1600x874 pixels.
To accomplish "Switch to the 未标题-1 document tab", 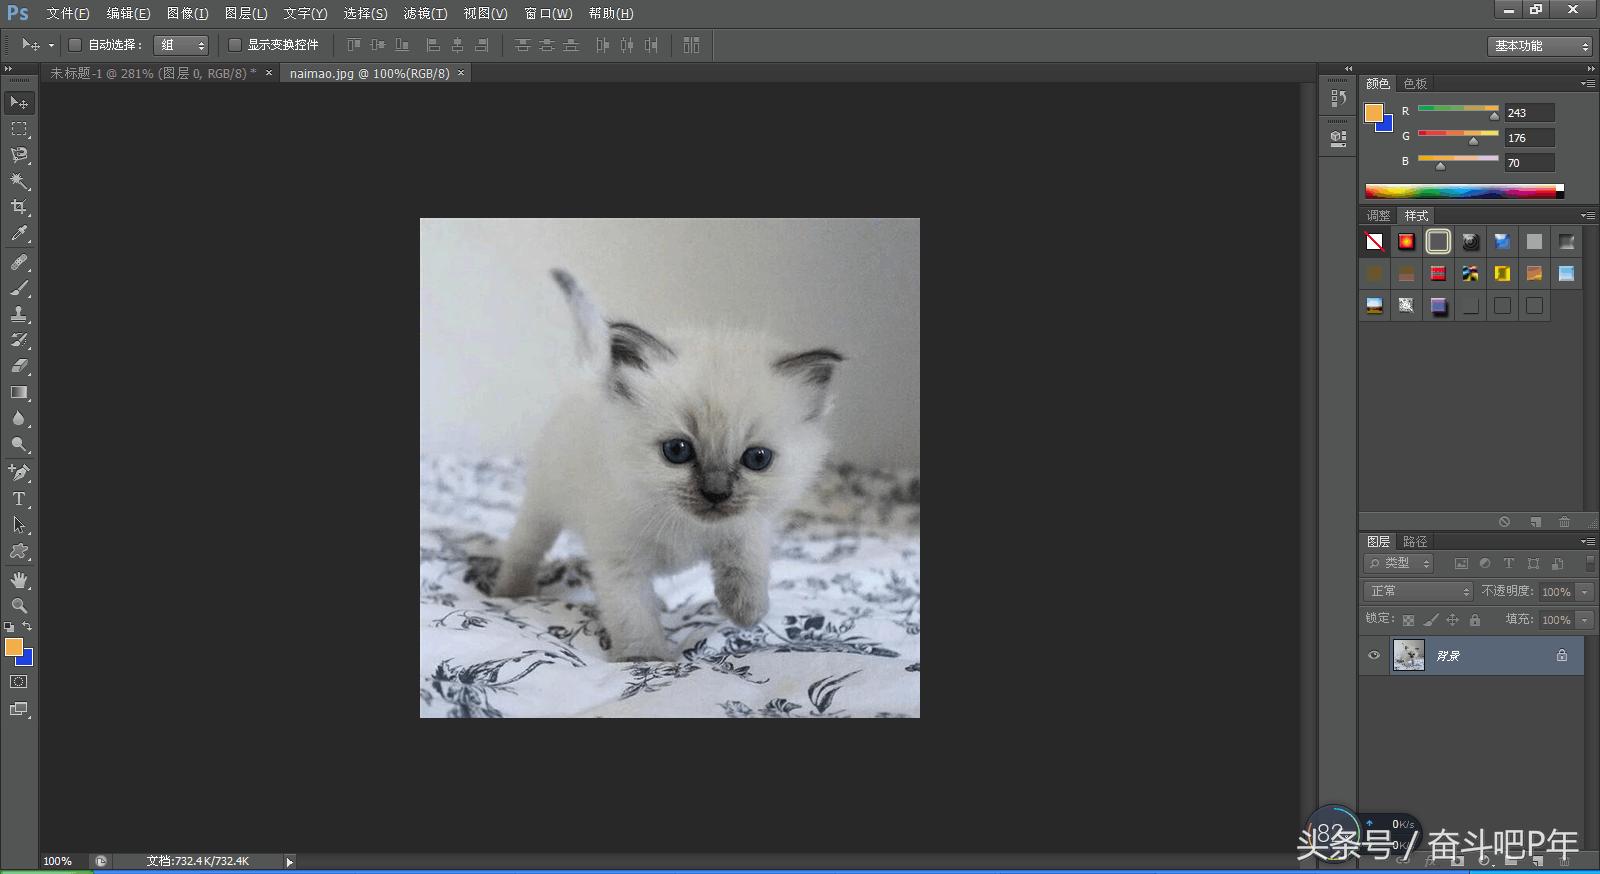I will [152, 73].
